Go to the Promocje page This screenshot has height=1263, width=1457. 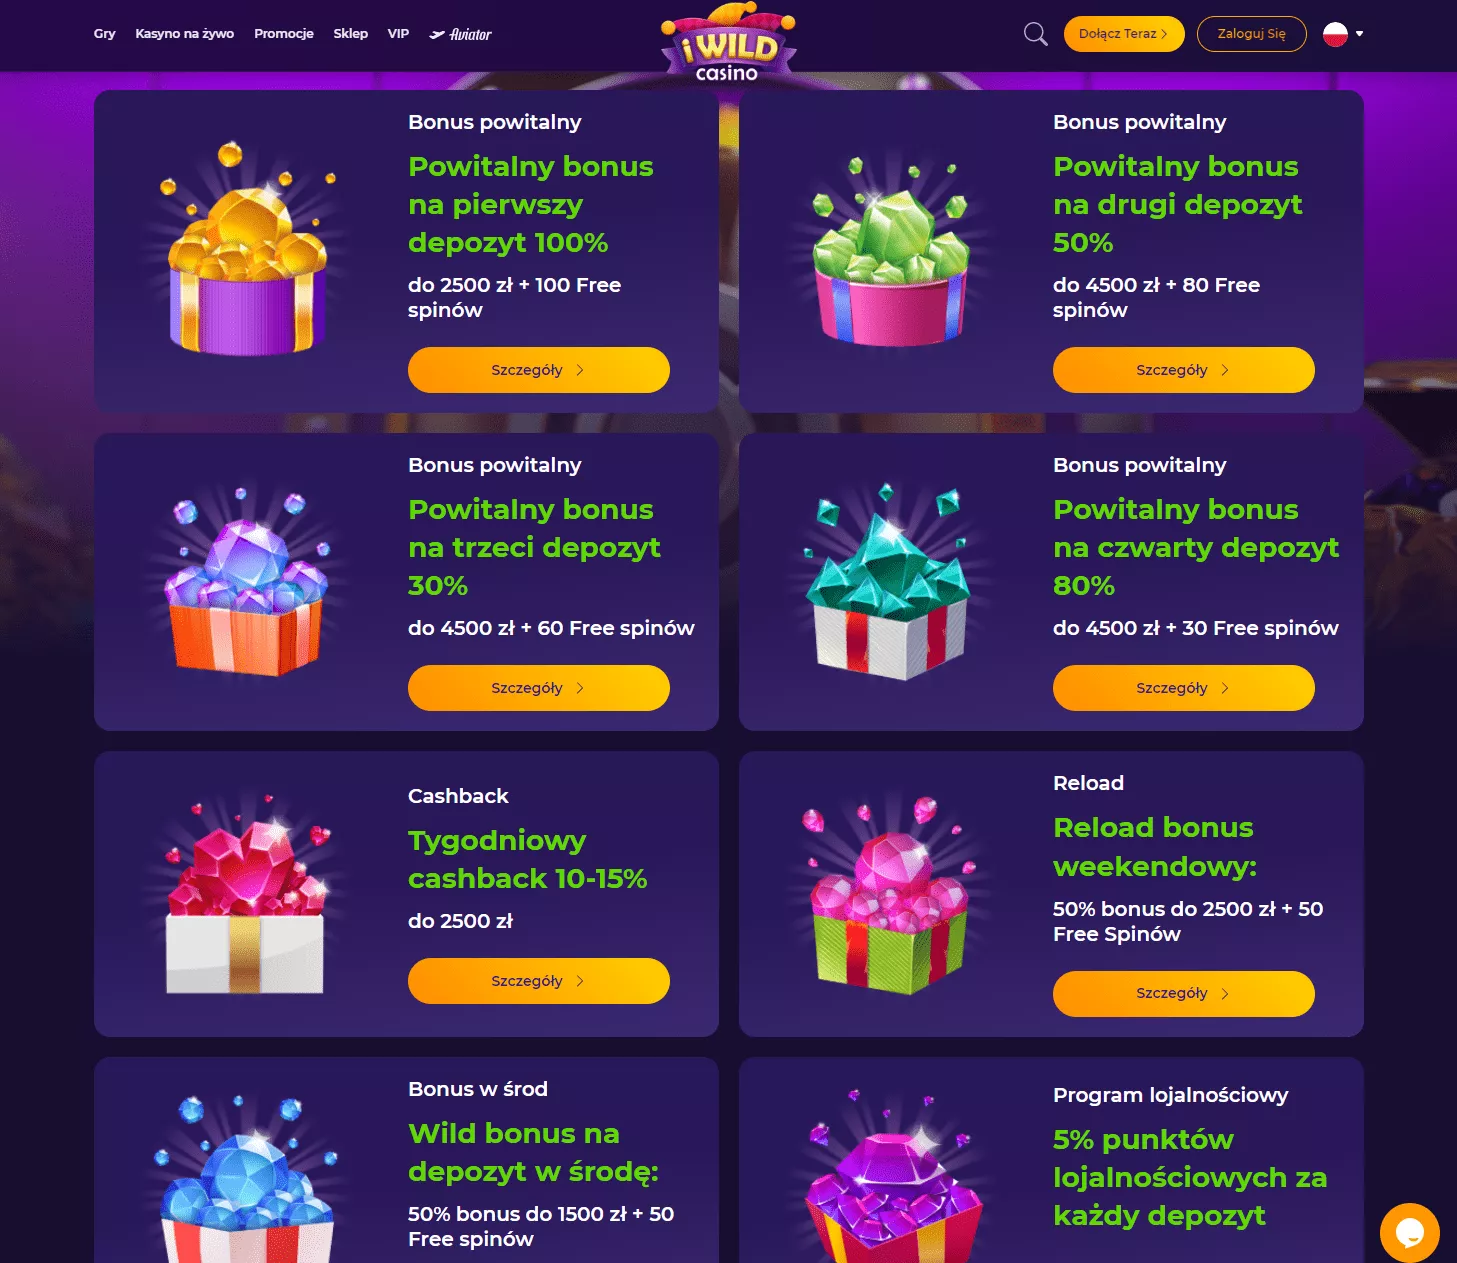pyautogui.click(x=284, y=34)
